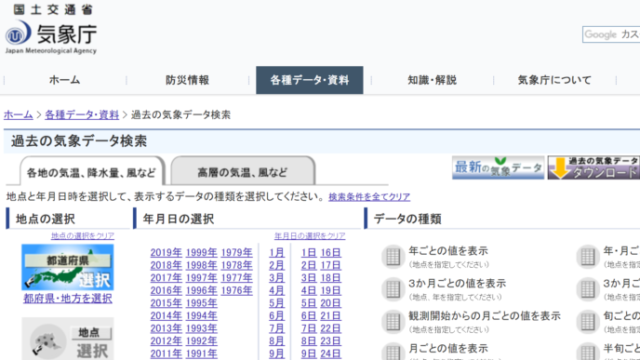Viewport: 640px width, 360px height.
Task: Click the 各種データ・資料 breadcrumb link
Action: (82, 115)
